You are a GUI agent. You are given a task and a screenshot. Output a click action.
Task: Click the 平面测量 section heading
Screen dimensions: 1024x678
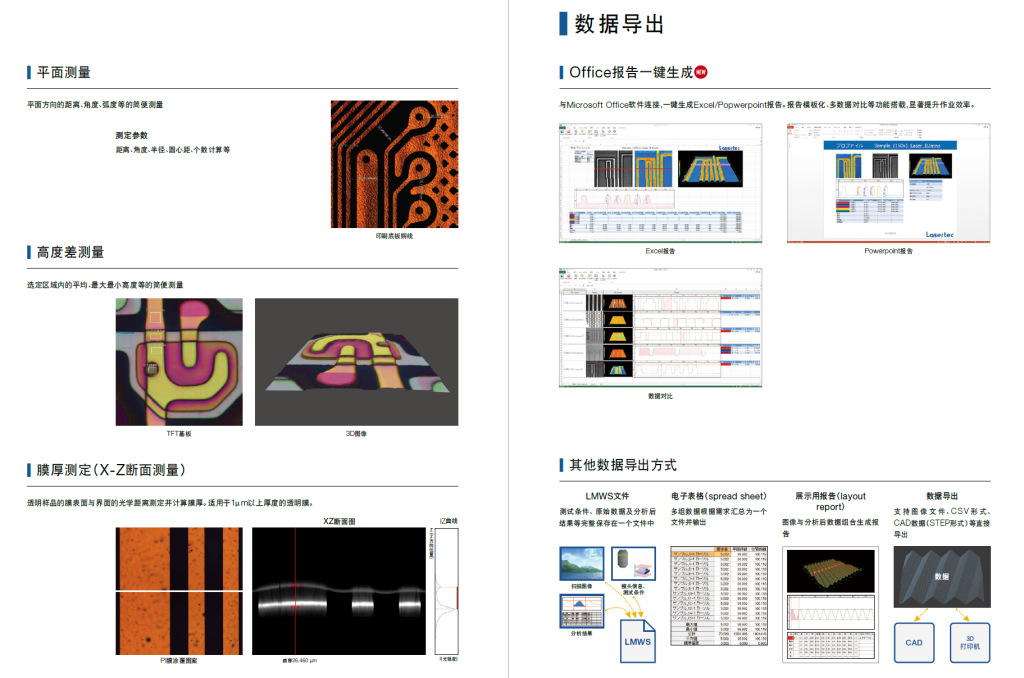64,72
